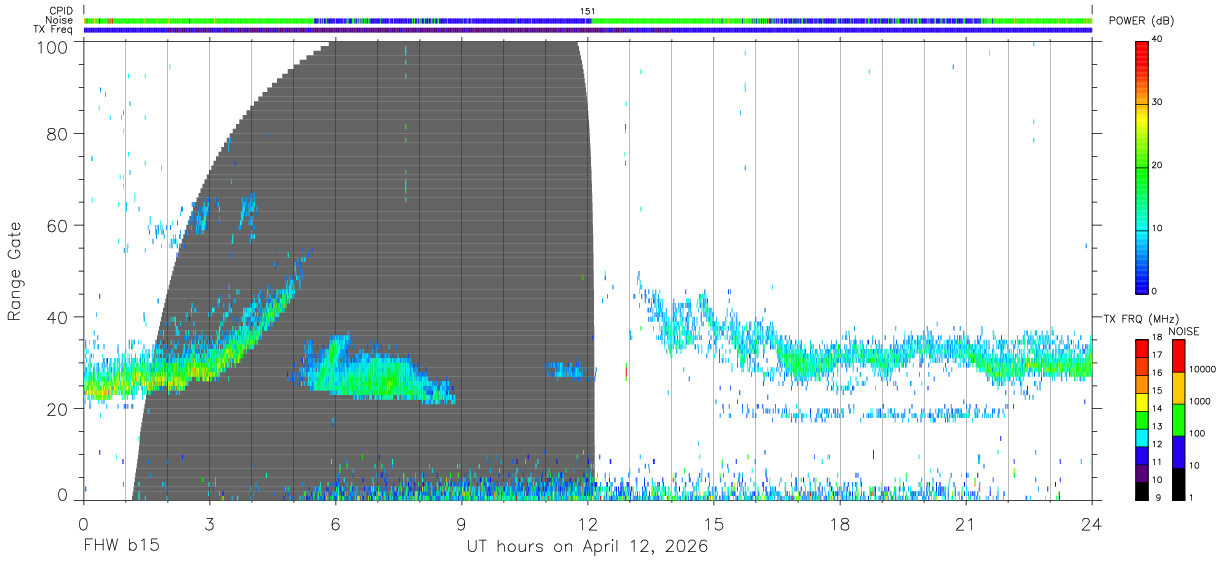Click the UT hour tick label "21"
This screenshot has width=1228, height=567.
[966, 523]
